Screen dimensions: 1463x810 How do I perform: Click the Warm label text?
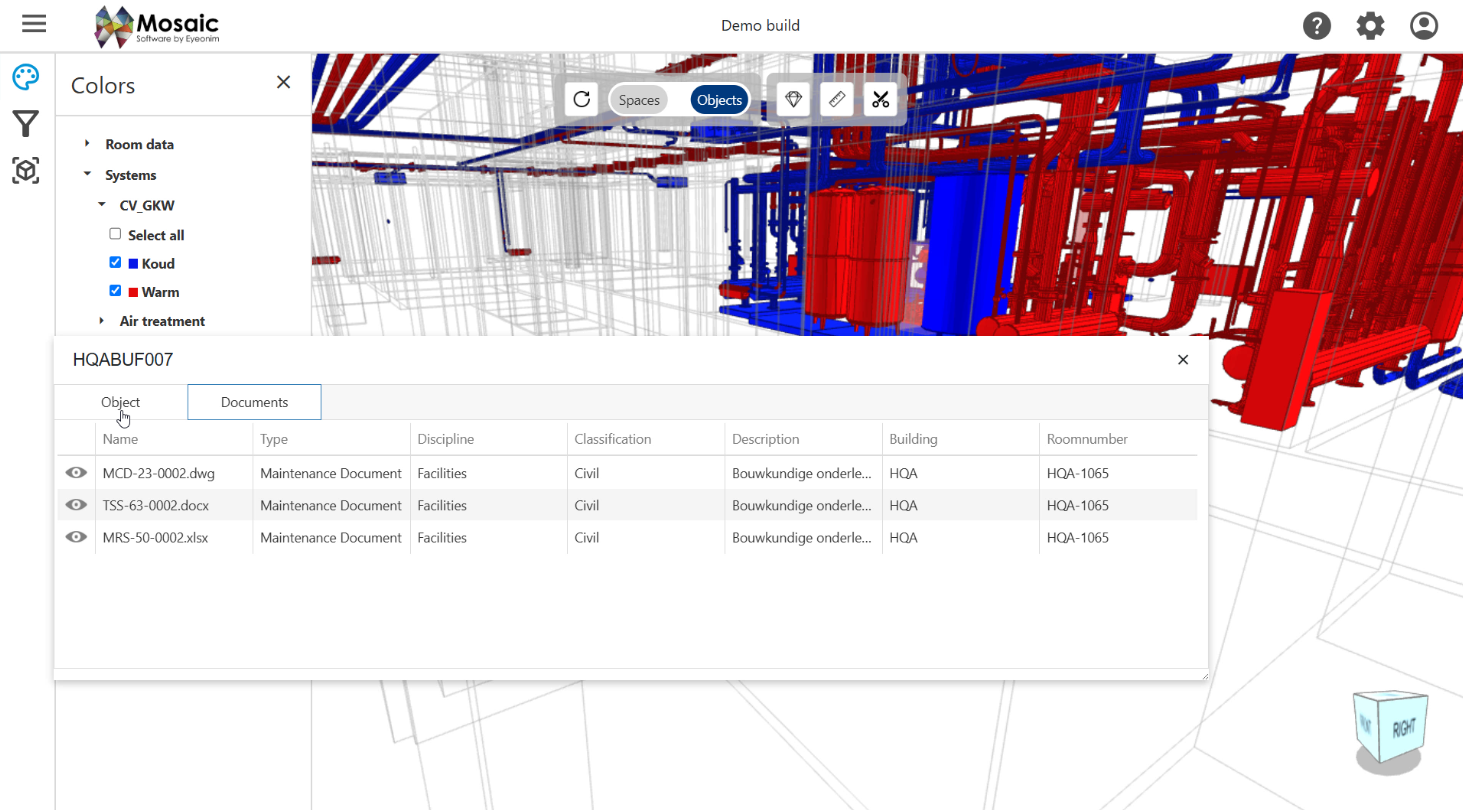[x=161, y=292]
